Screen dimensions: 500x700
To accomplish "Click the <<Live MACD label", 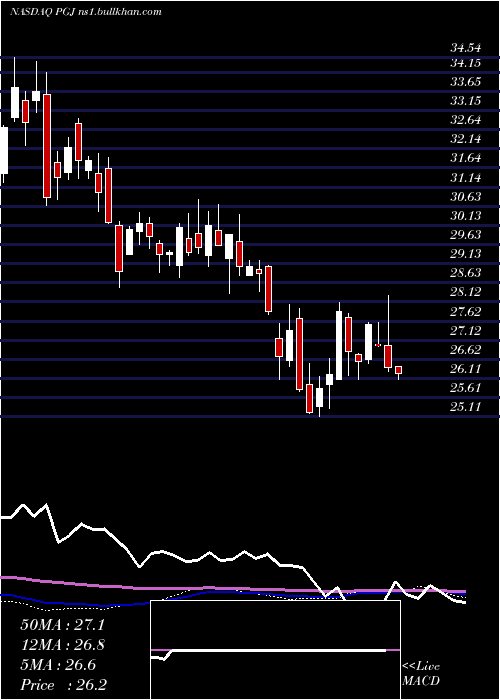I will click(x=421, y=674).
